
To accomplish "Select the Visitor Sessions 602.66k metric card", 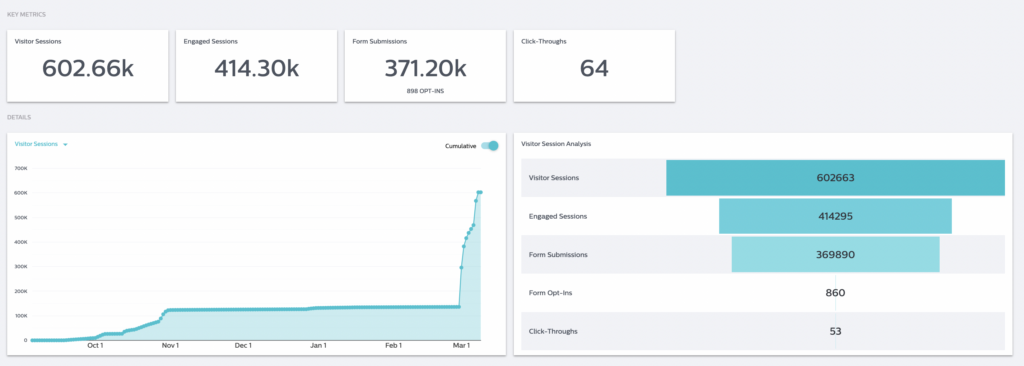I will click(x=88, y=65).
